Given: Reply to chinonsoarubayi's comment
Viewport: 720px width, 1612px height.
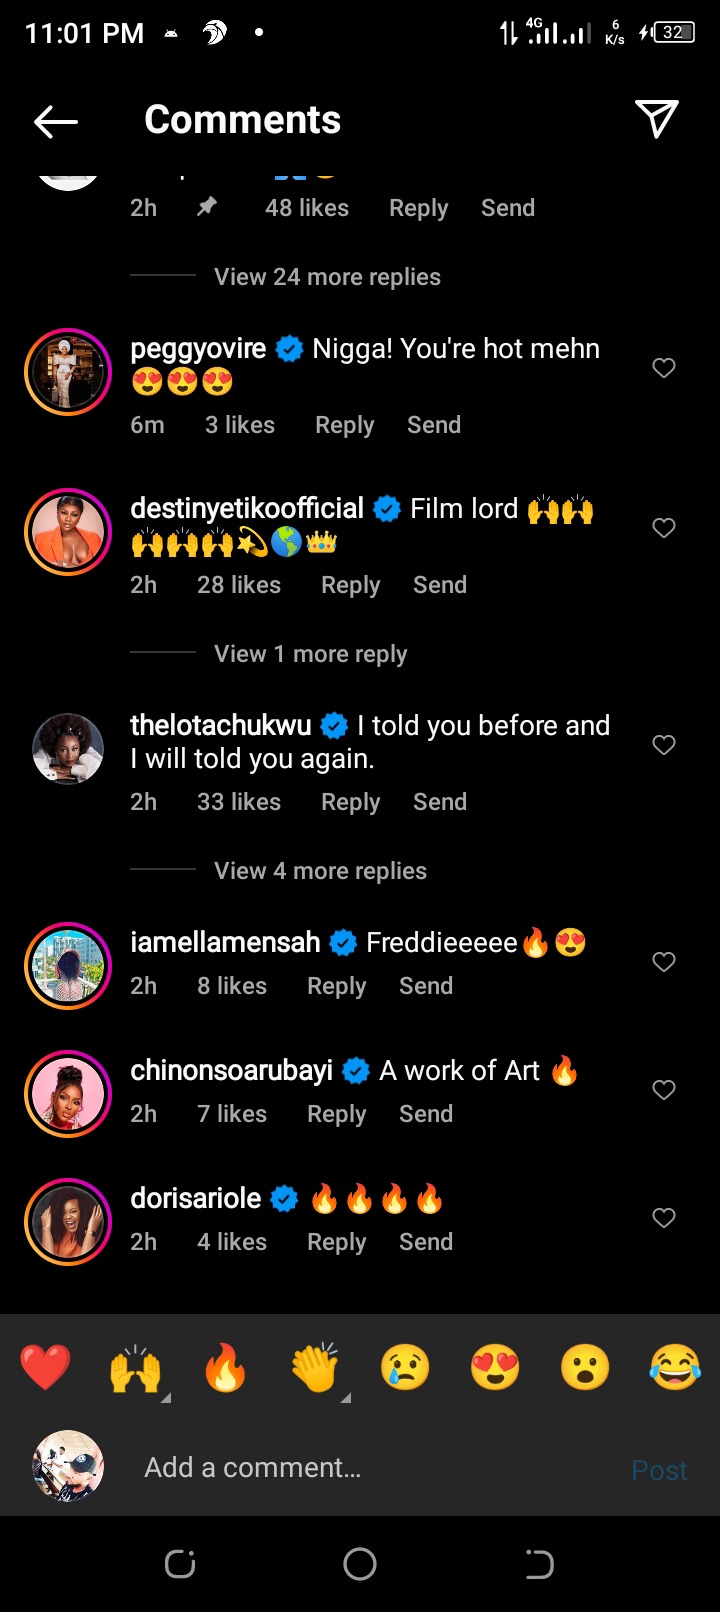Looking at the screenshot, I should tap(336, 1114).
